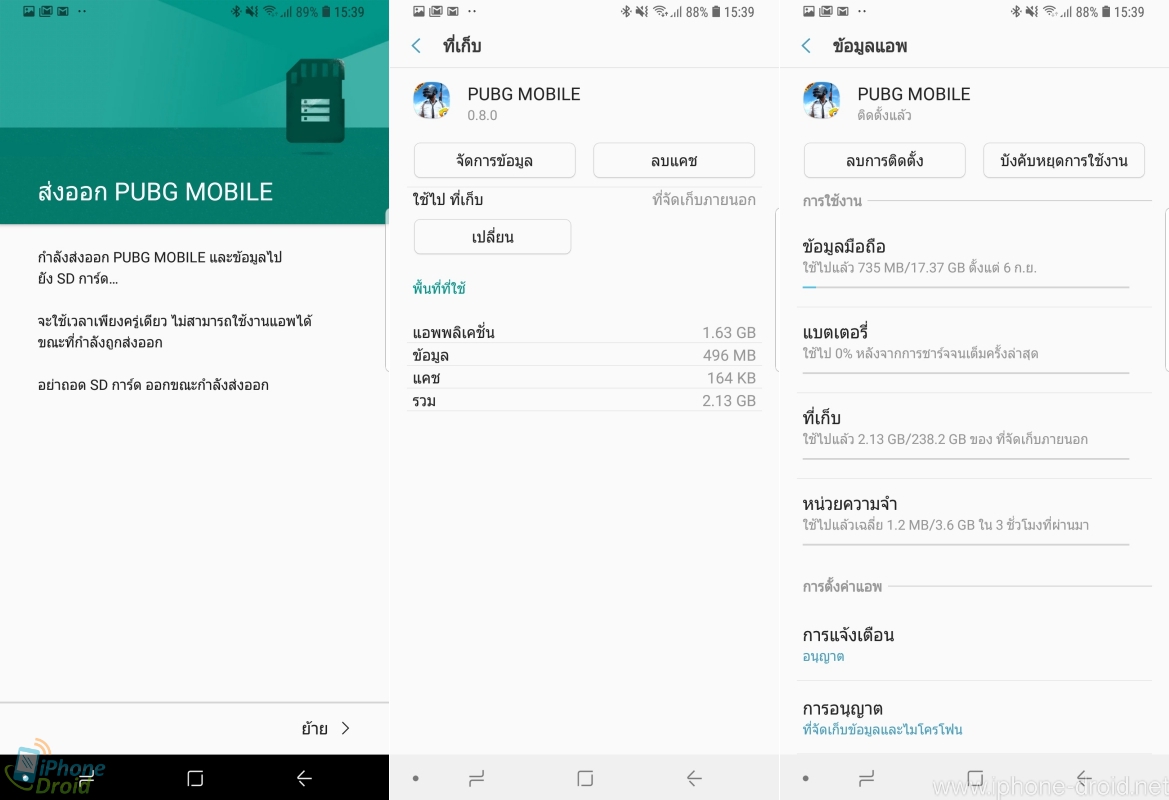Tap battery 89% indicator in left status bar
1169x800 pixels.
click(x=313, y=12)
